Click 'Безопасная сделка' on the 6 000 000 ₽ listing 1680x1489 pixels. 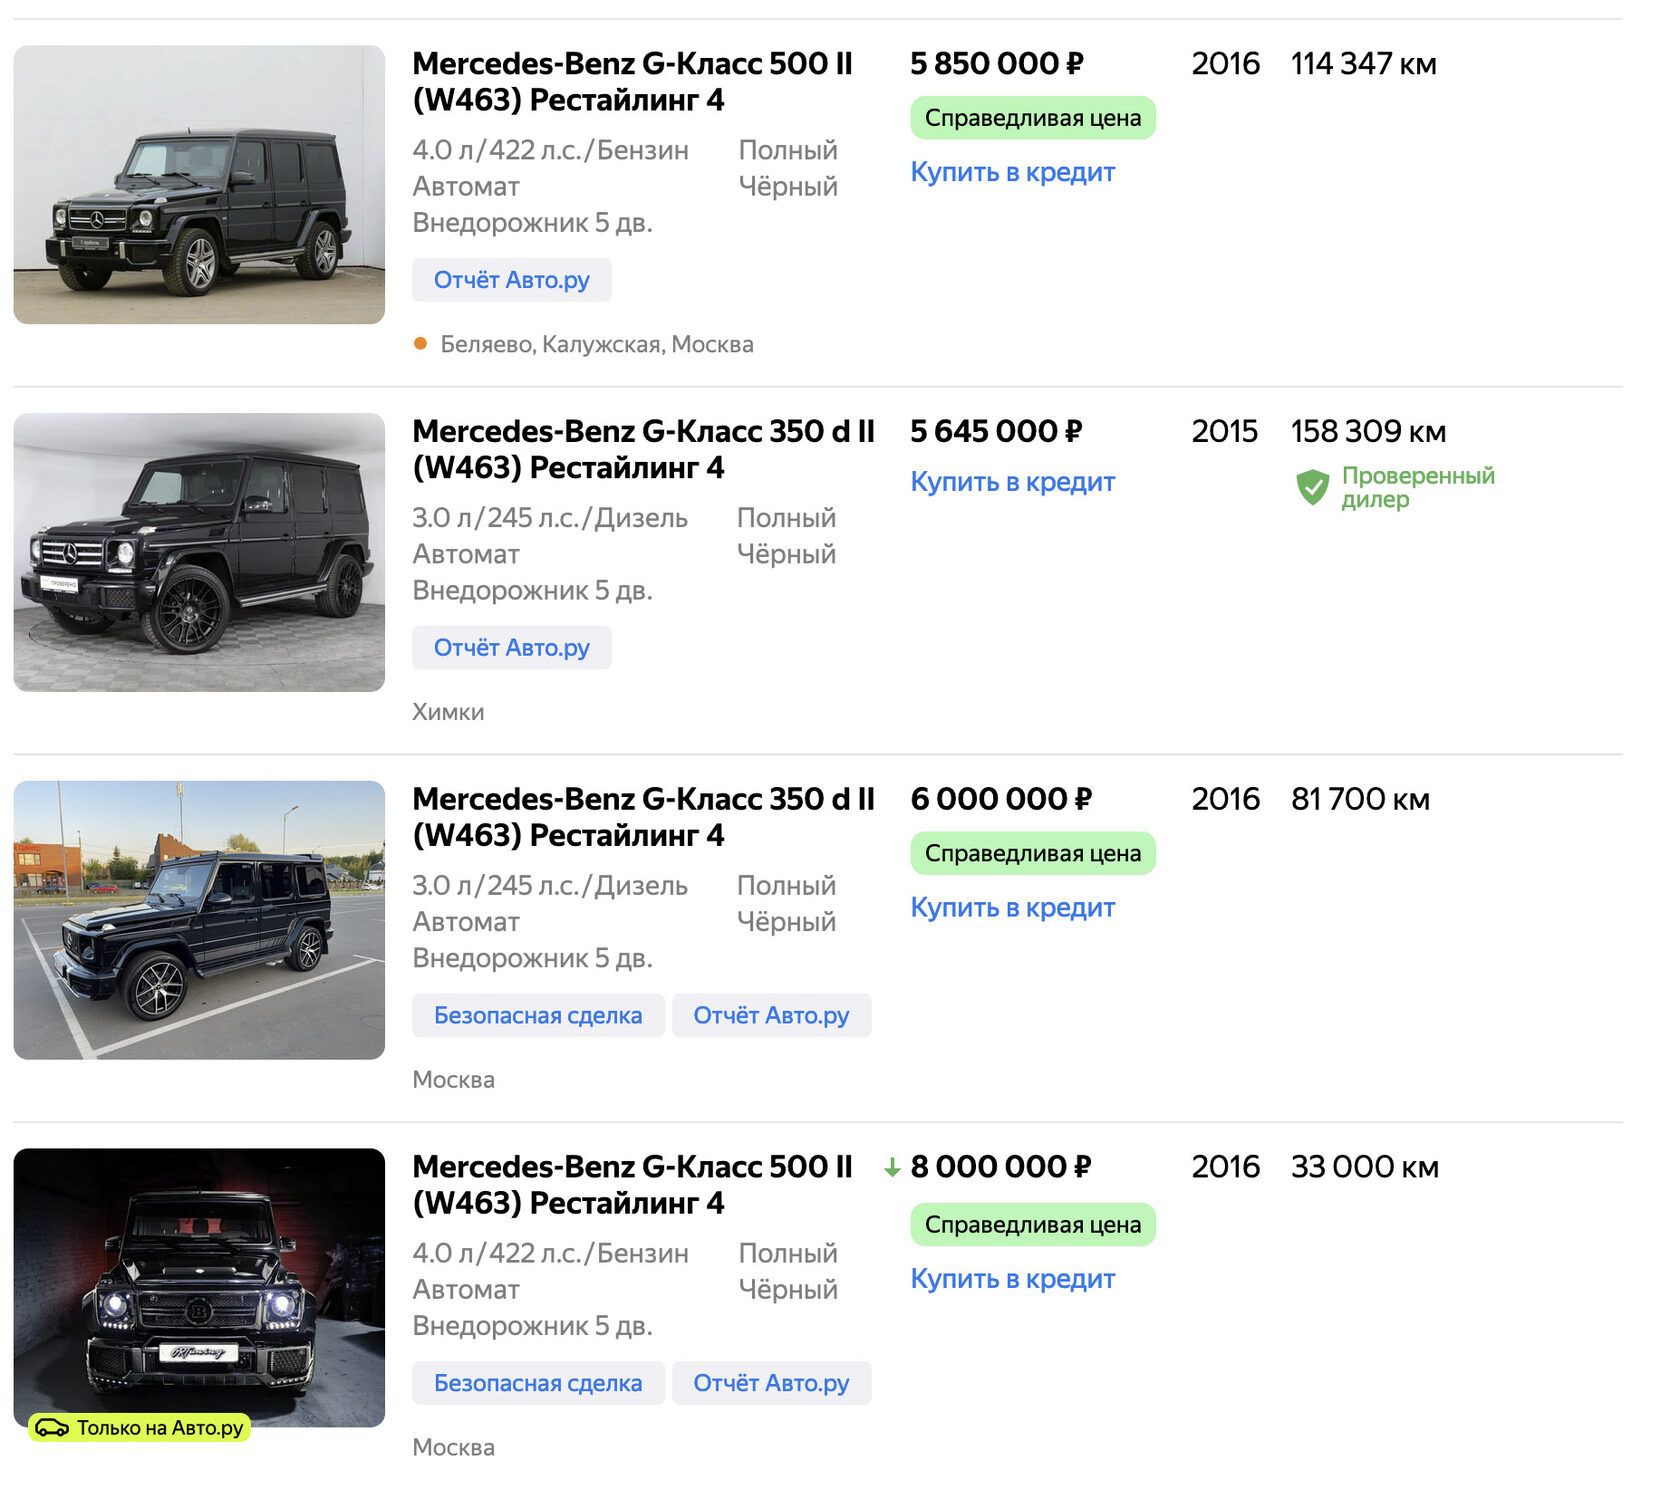pyautogui.click(x=538, y=1016)
